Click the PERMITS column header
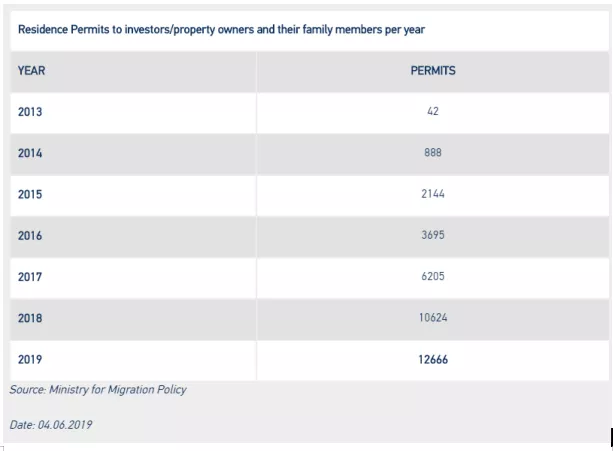The image size is (613, 451). pos(433,71)
